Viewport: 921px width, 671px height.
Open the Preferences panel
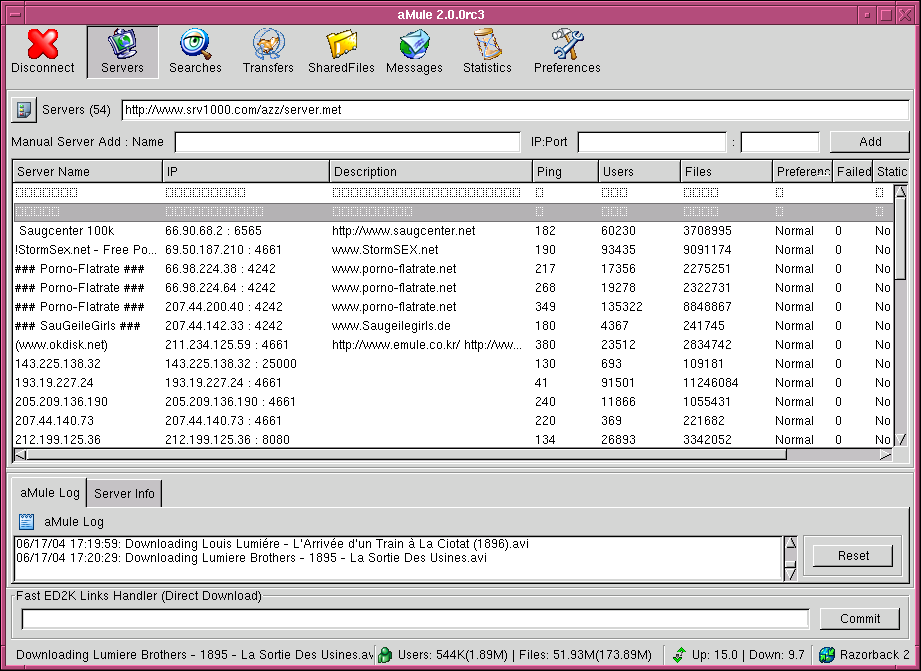(567, 52)
